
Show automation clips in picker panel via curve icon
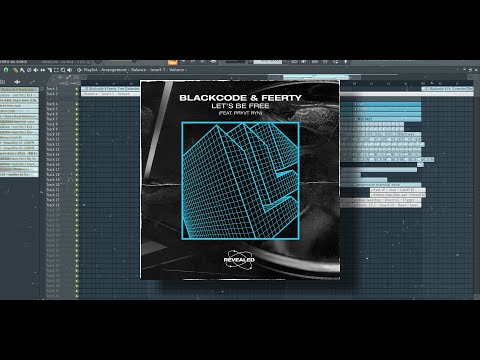tap(32, 82)
